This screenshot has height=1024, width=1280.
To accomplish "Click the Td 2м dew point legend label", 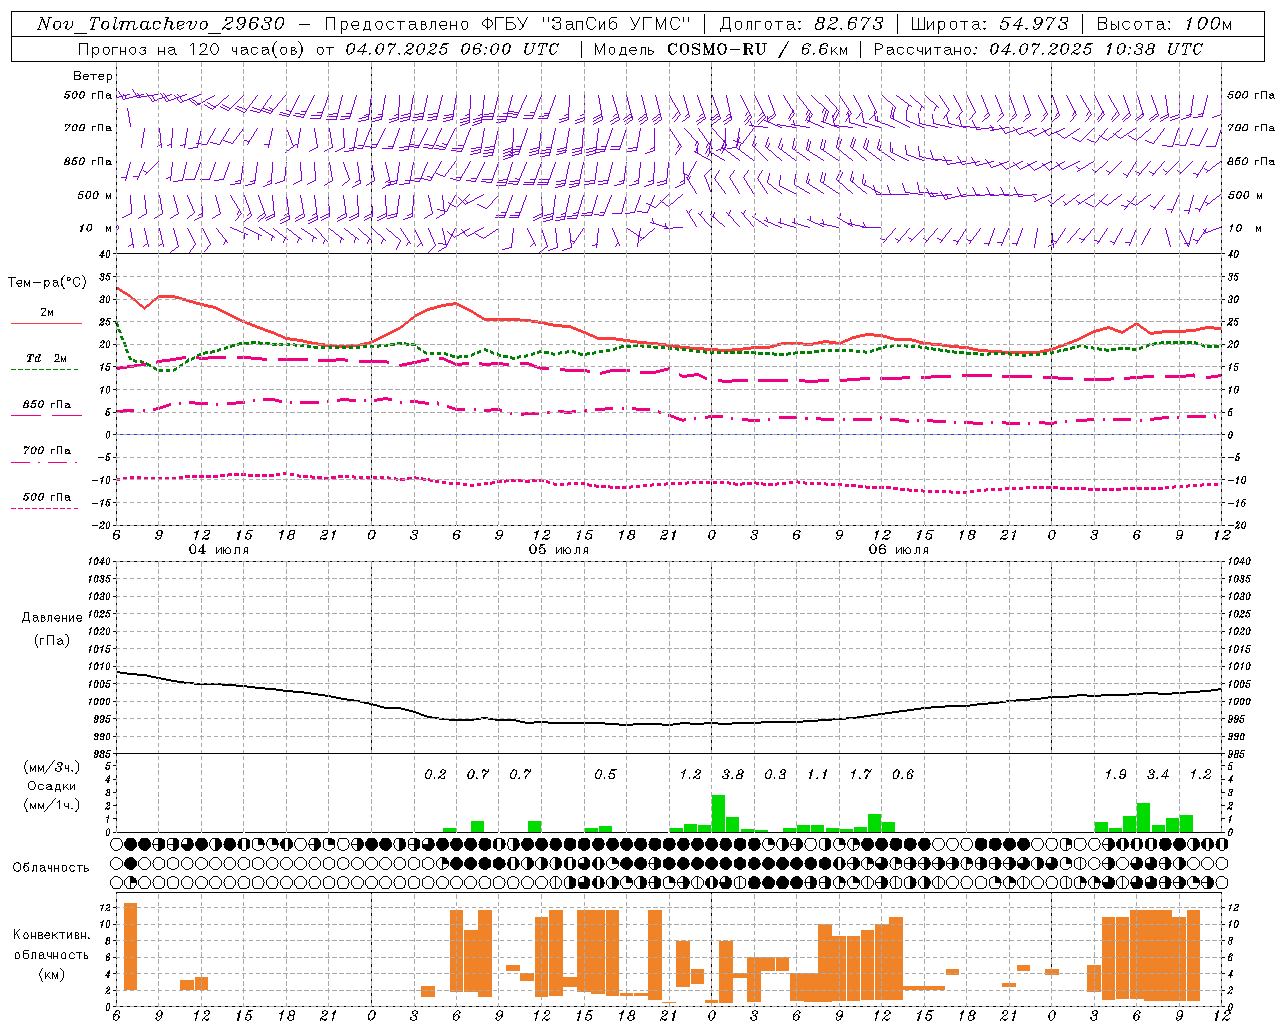I will 47,358.
